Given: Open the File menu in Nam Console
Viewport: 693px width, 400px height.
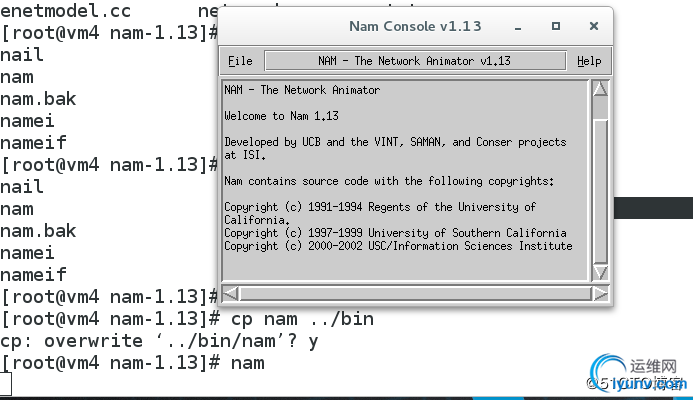Looking at the screenshot, I should [240, 61].
